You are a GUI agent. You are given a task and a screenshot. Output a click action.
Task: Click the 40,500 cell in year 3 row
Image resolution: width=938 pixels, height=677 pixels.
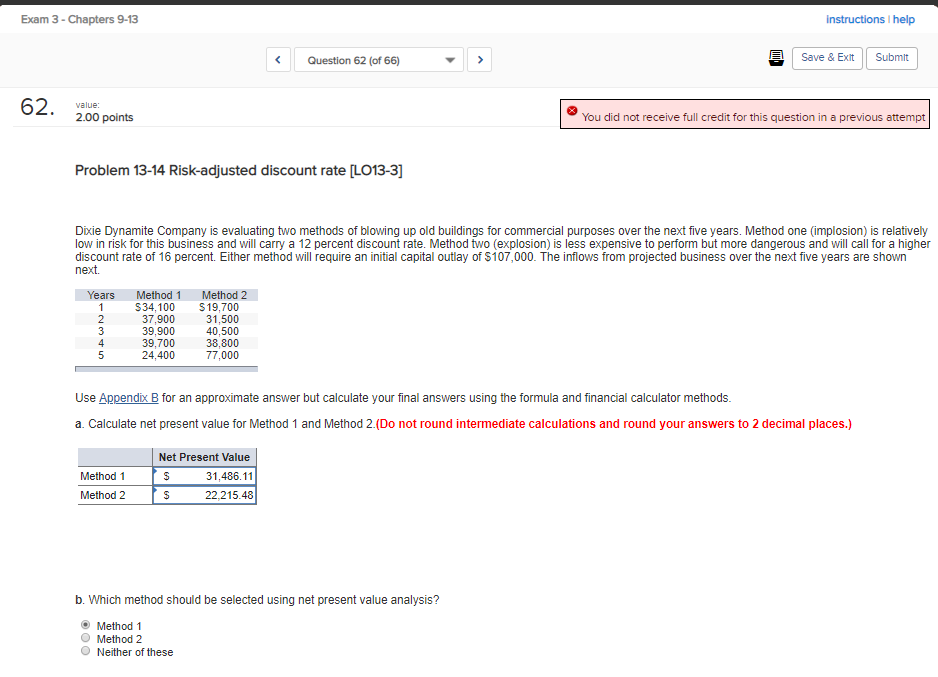[x=223, y=331]
